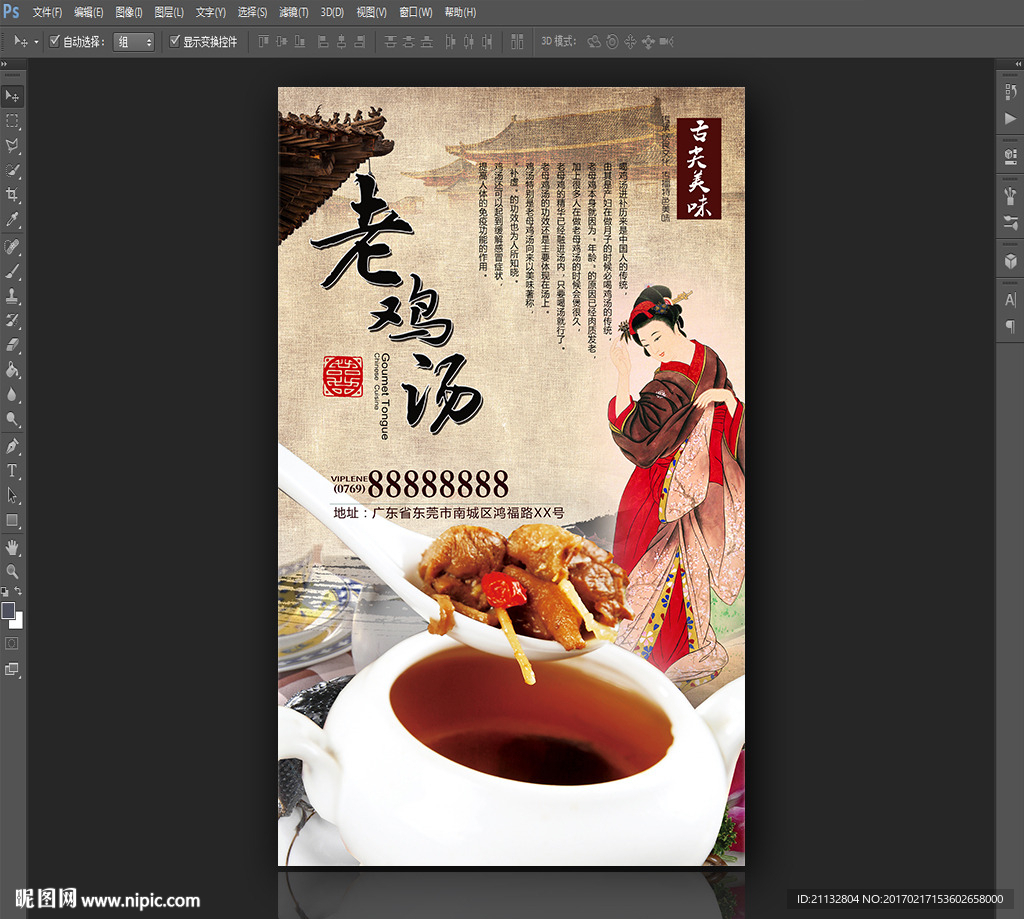Open the 文件(F) menu
The image size is (1024, 919).
[47, 12]
